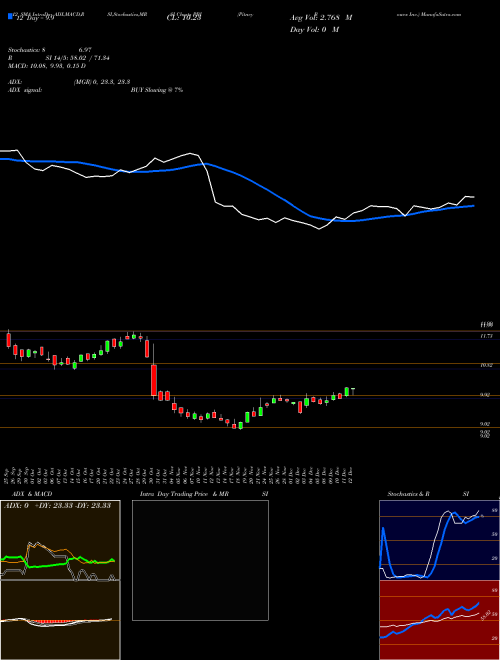Viewport: 500px width, 660px height.
Task: Click the ADX indicator chart with green line
Action: click(60, 540)
